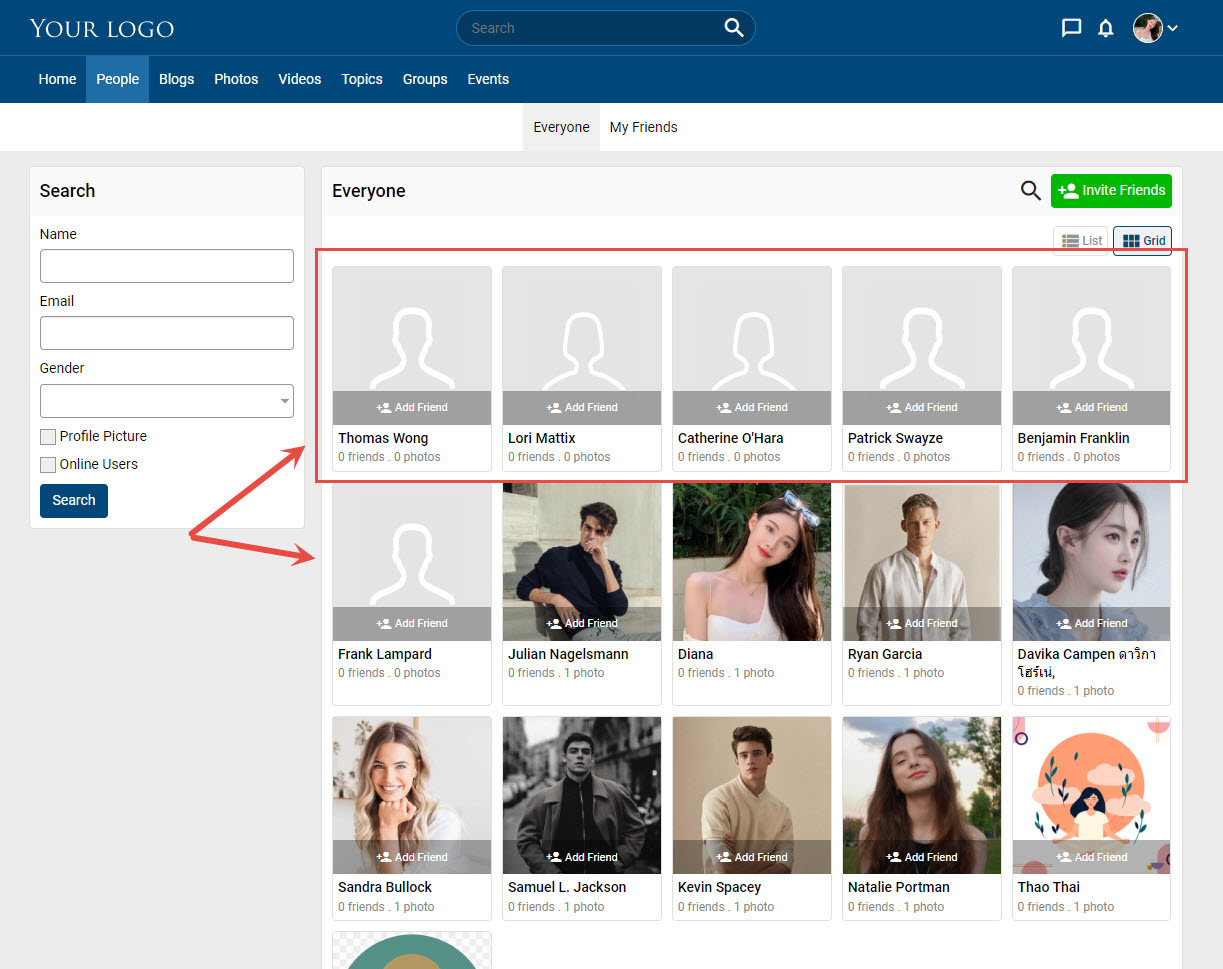
Task: Open the Photos section
Action: pos(236,79)
